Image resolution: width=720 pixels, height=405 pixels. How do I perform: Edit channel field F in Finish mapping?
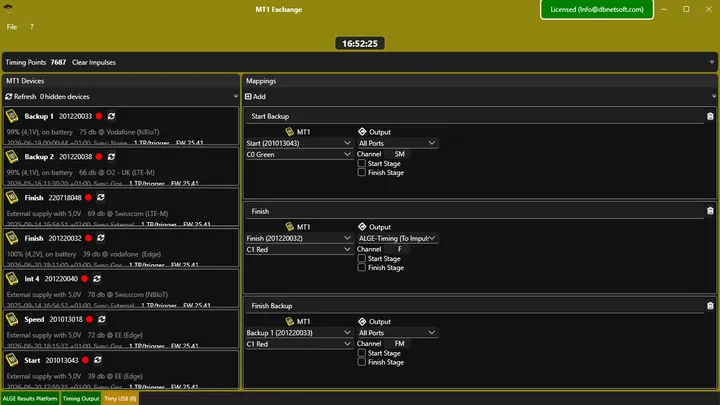399,249
